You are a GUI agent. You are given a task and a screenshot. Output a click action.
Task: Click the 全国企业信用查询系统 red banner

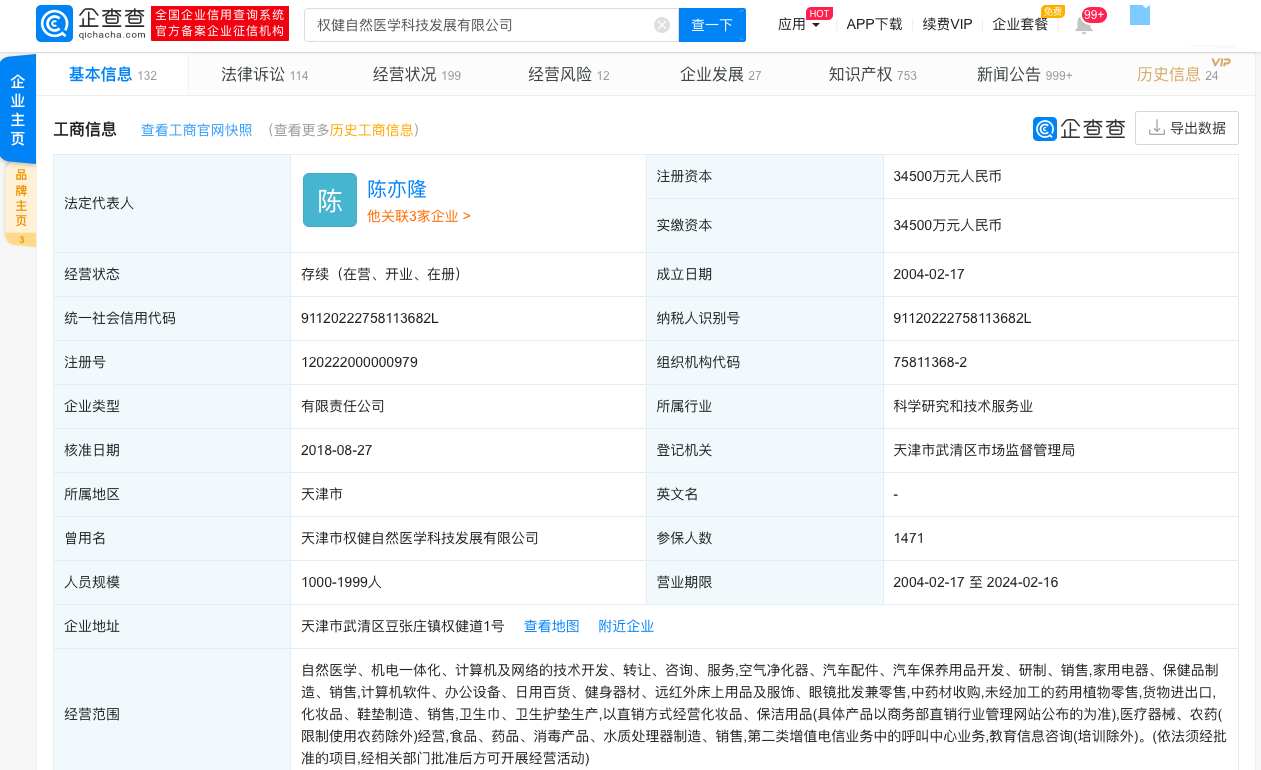[220, 24]
